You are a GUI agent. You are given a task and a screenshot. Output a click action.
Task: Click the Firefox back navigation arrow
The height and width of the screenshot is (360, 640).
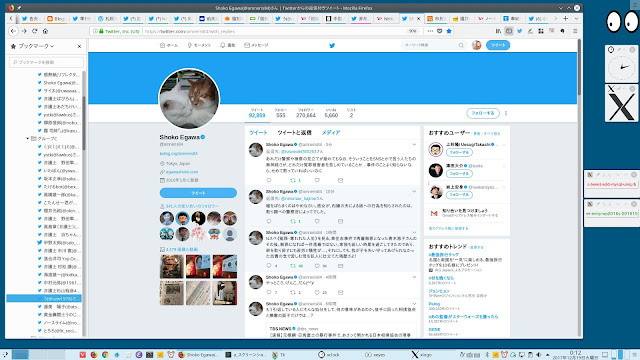coord(13,31)
